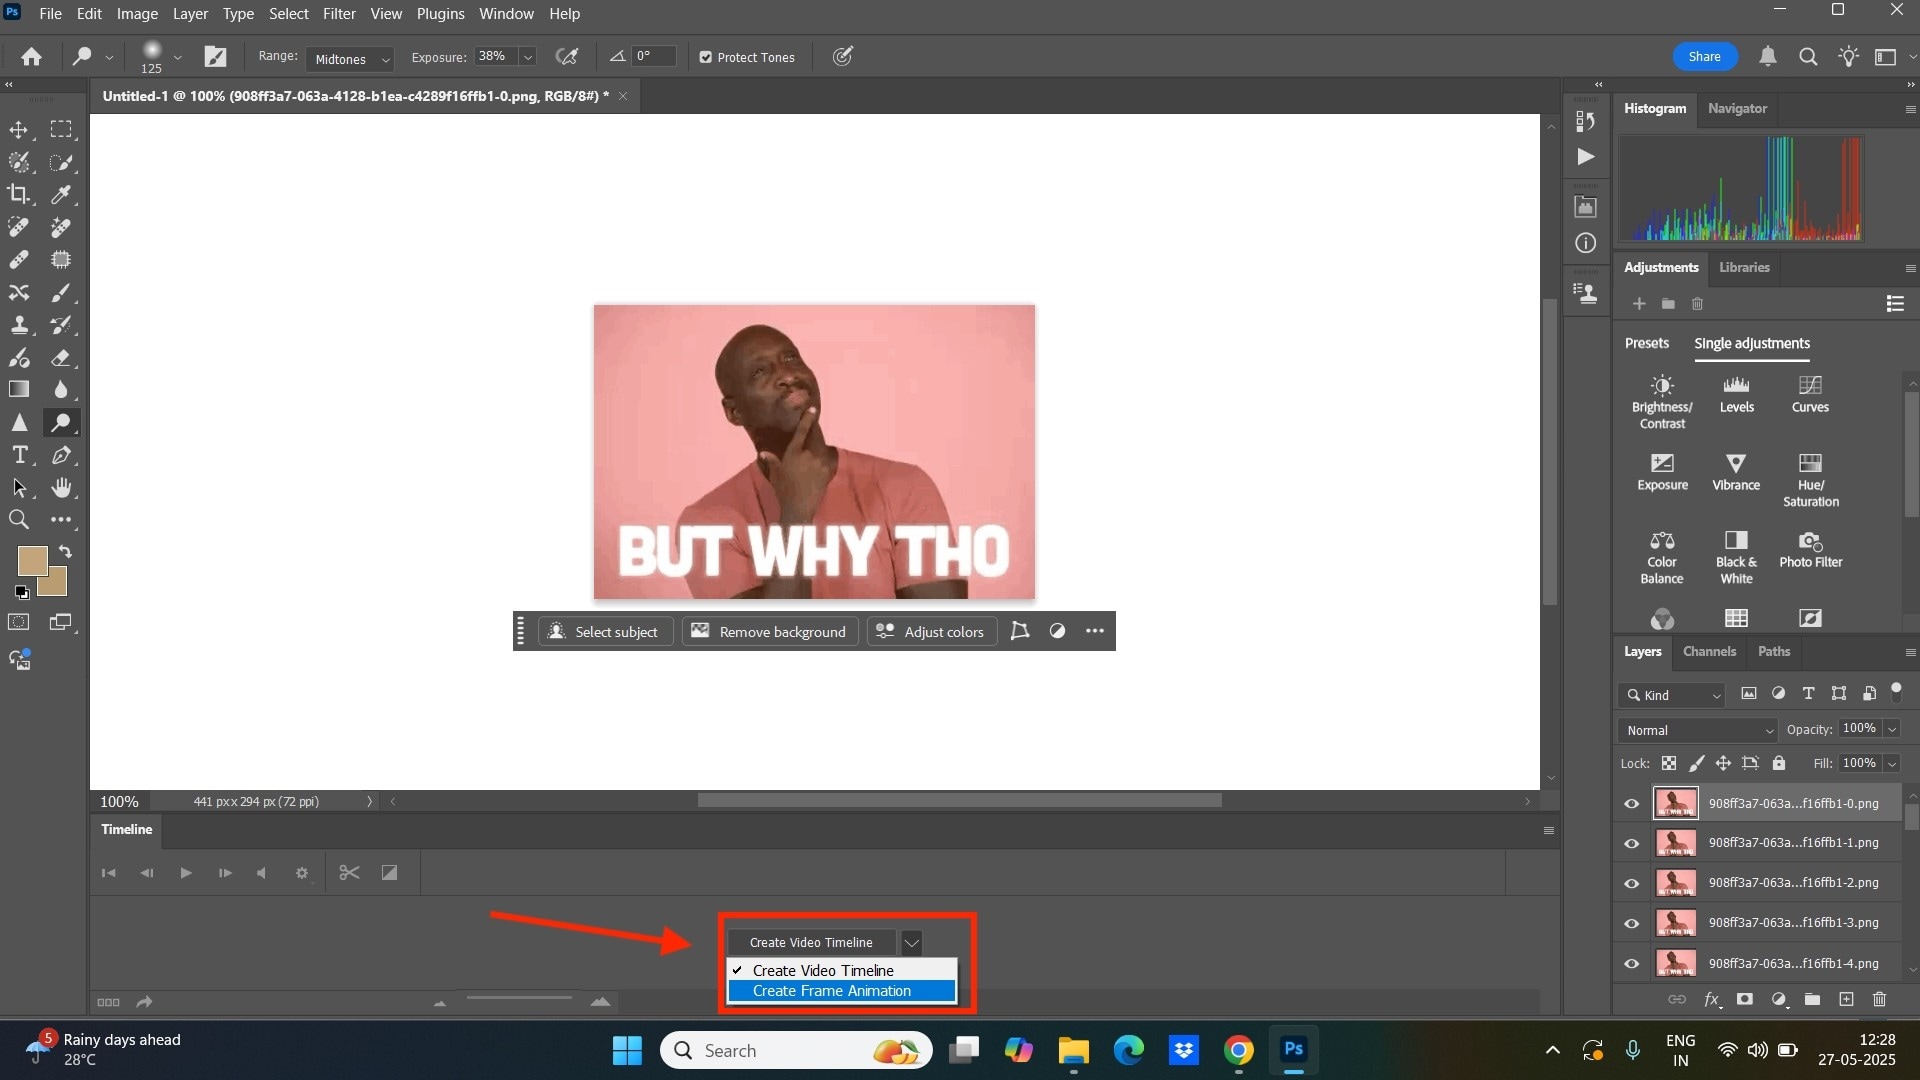
Task: Select the Hand tool
Action: coord(62,487)
